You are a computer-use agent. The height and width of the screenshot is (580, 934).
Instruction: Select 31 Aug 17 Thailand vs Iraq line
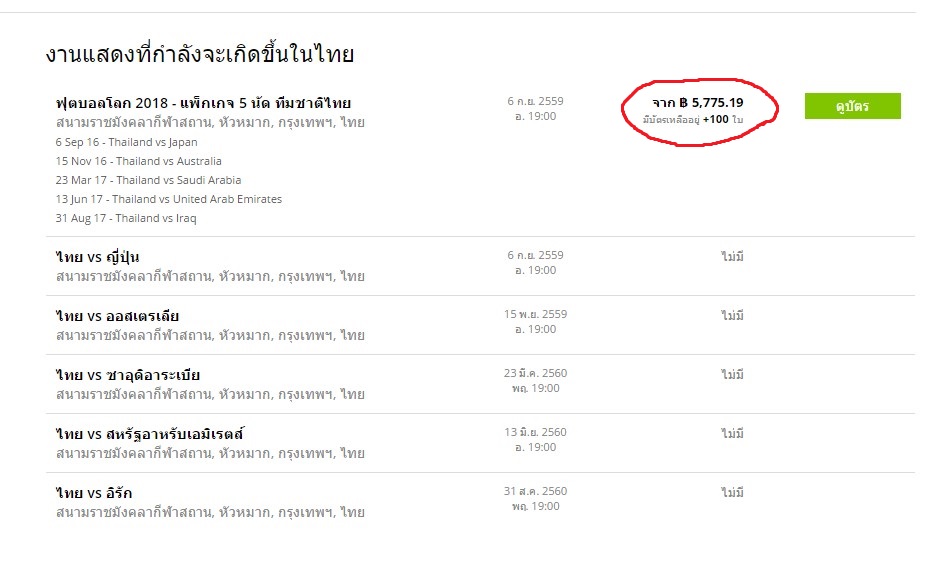[x=126, y=218]
